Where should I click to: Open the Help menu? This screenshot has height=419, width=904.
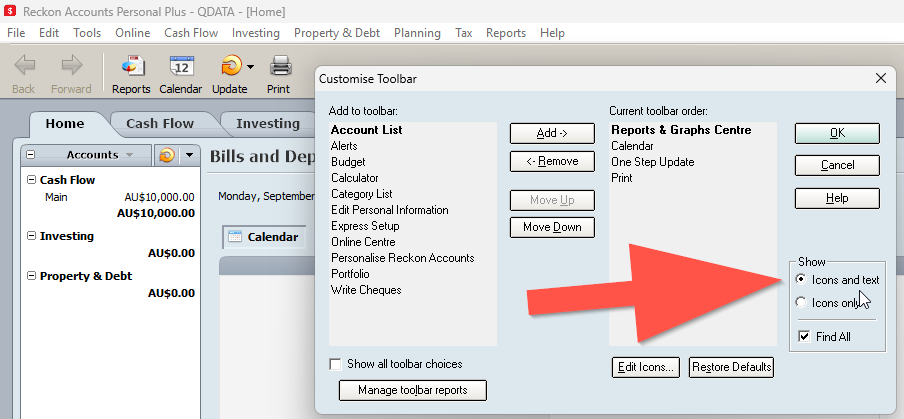552,33
